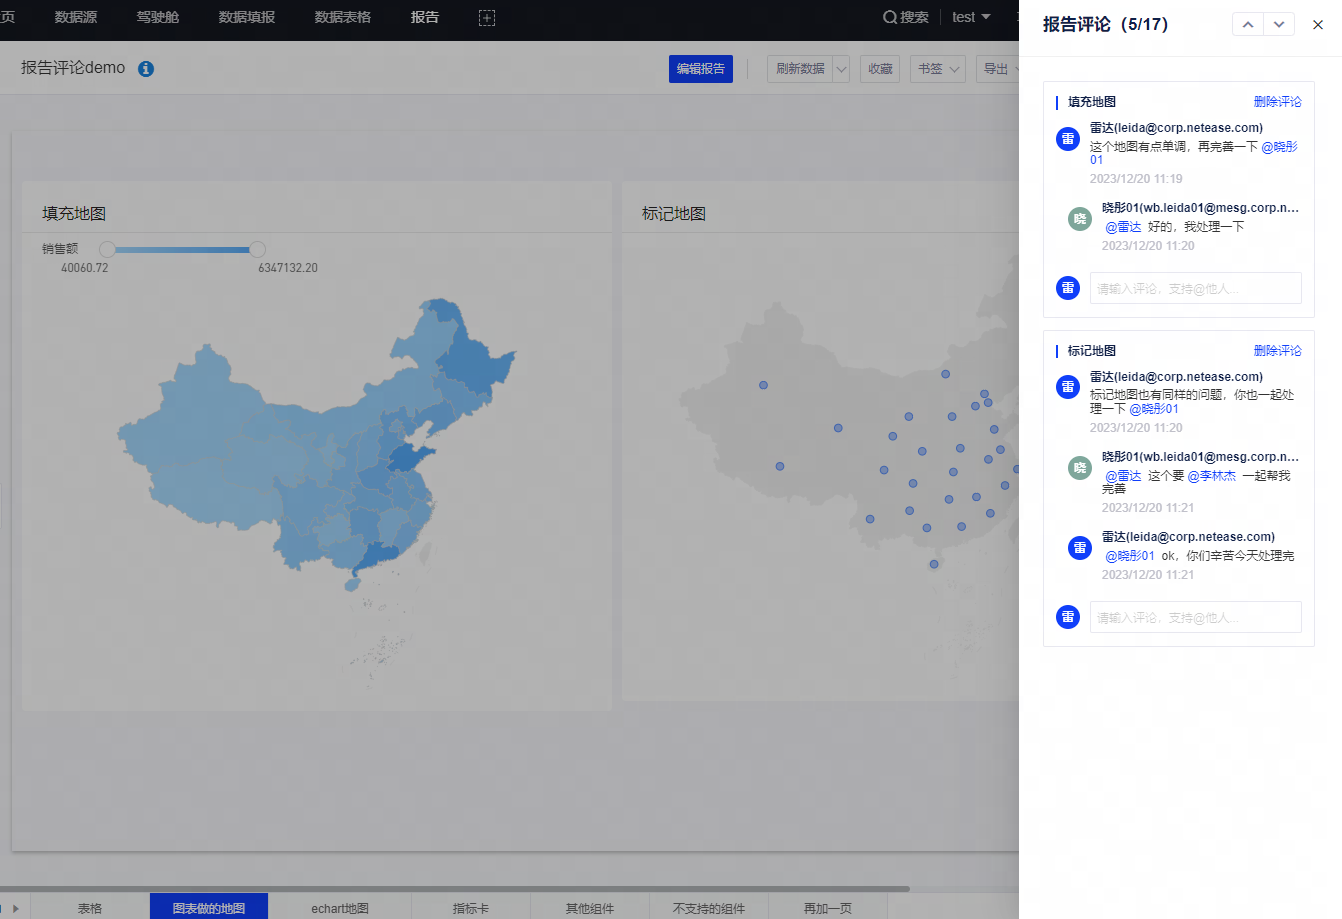Open the 书签 dropdown
Viewport: 1342px width, 919px height.
tap(938, 69)
